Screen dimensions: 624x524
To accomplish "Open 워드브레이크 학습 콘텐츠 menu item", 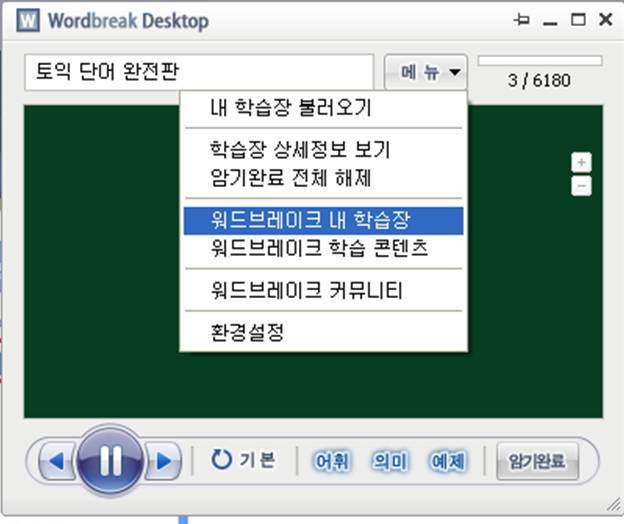I will (x=324, y=248).
